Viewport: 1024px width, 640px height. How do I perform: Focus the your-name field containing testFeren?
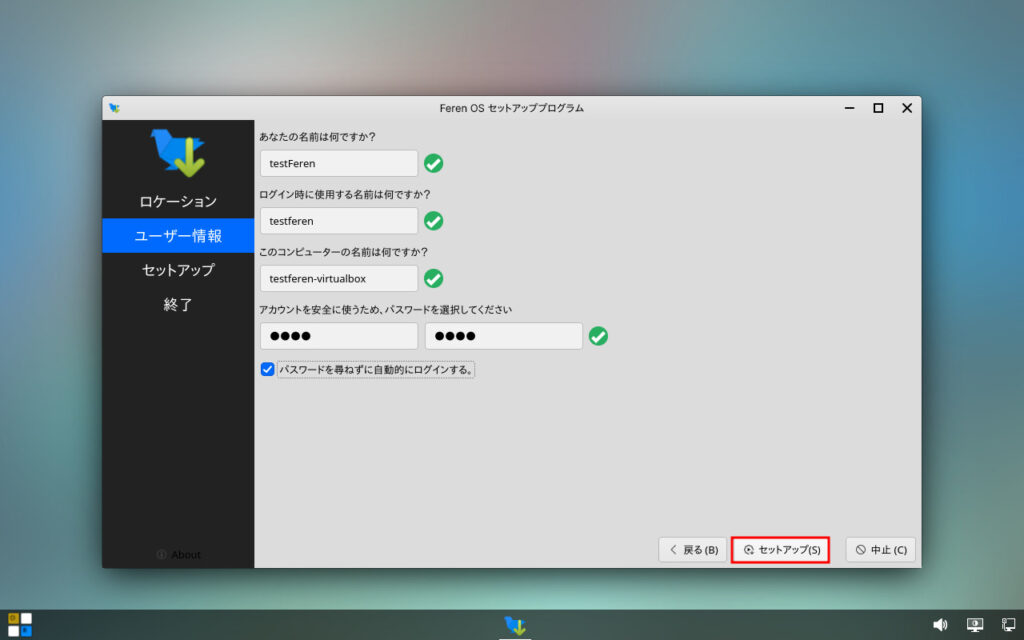339,163
